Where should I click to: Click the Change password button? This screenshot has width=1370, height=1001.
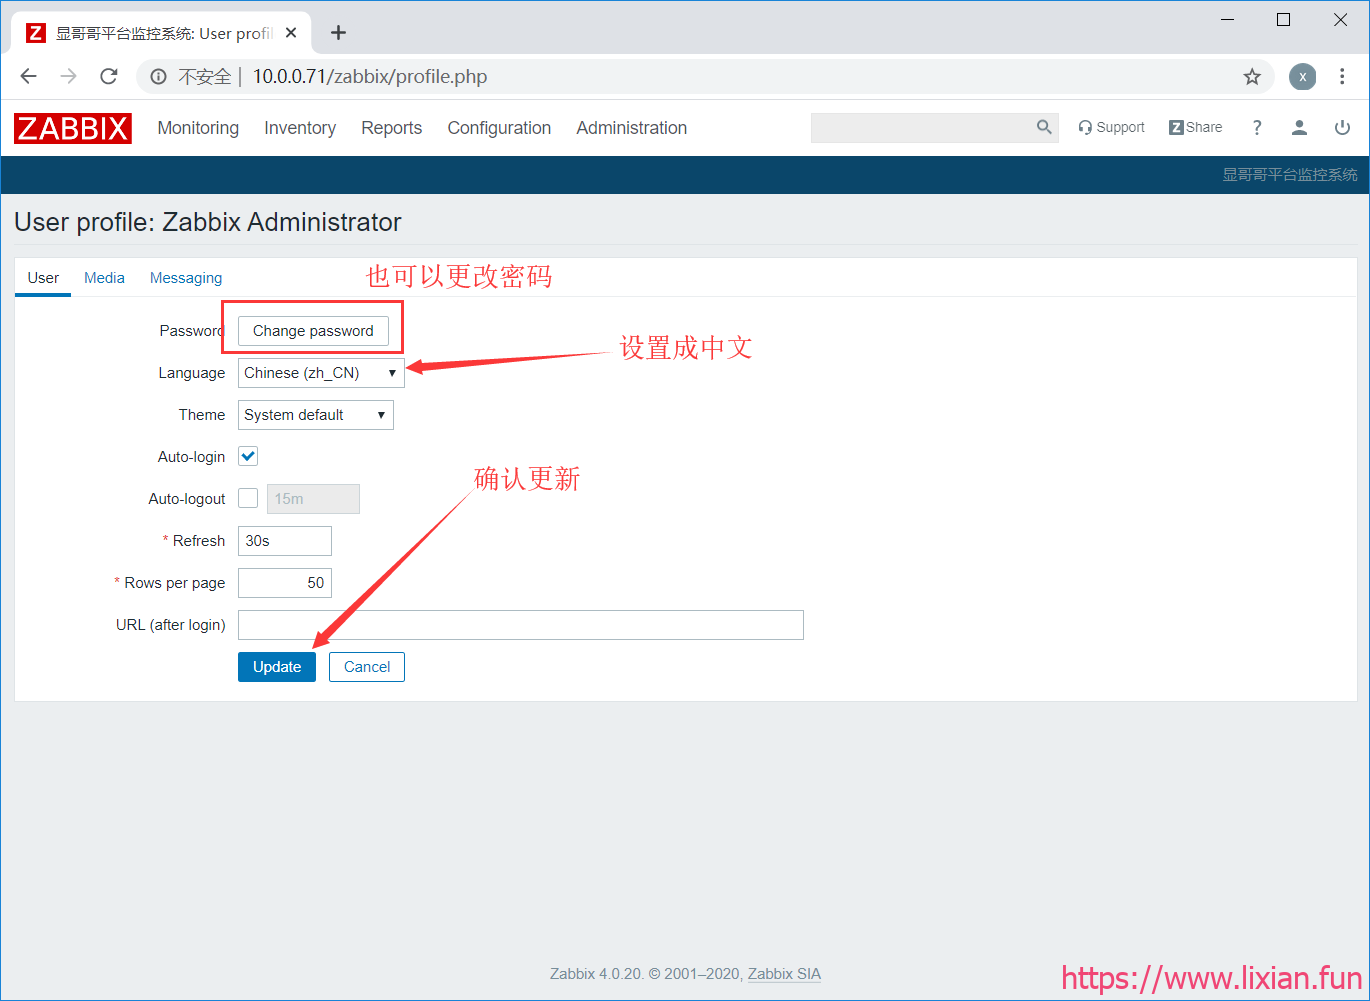[313, 331]
